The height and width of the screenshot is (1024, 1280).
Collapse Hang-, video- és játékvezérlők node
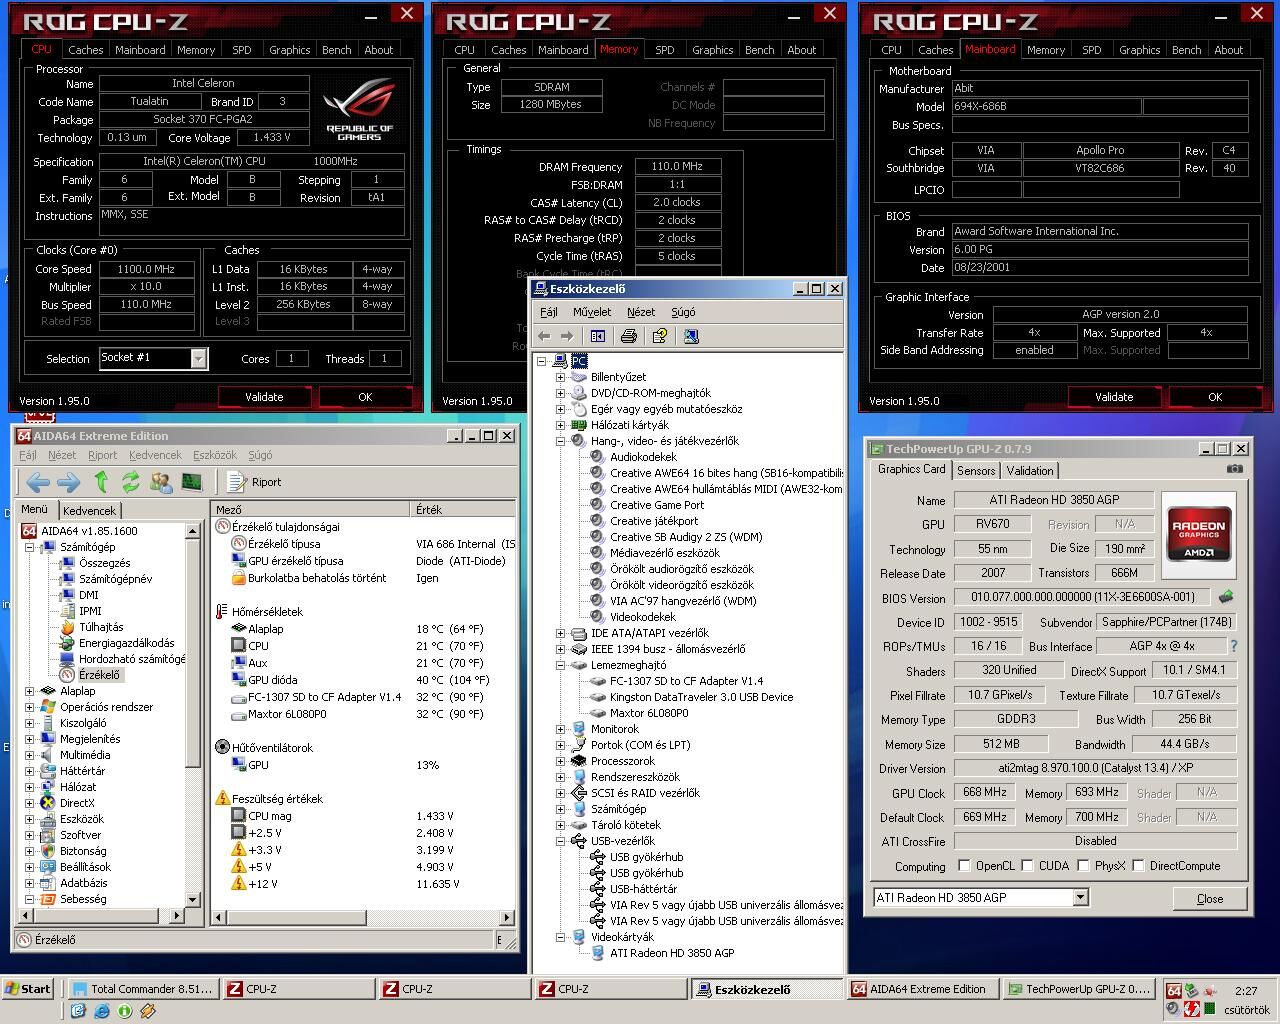560,441
